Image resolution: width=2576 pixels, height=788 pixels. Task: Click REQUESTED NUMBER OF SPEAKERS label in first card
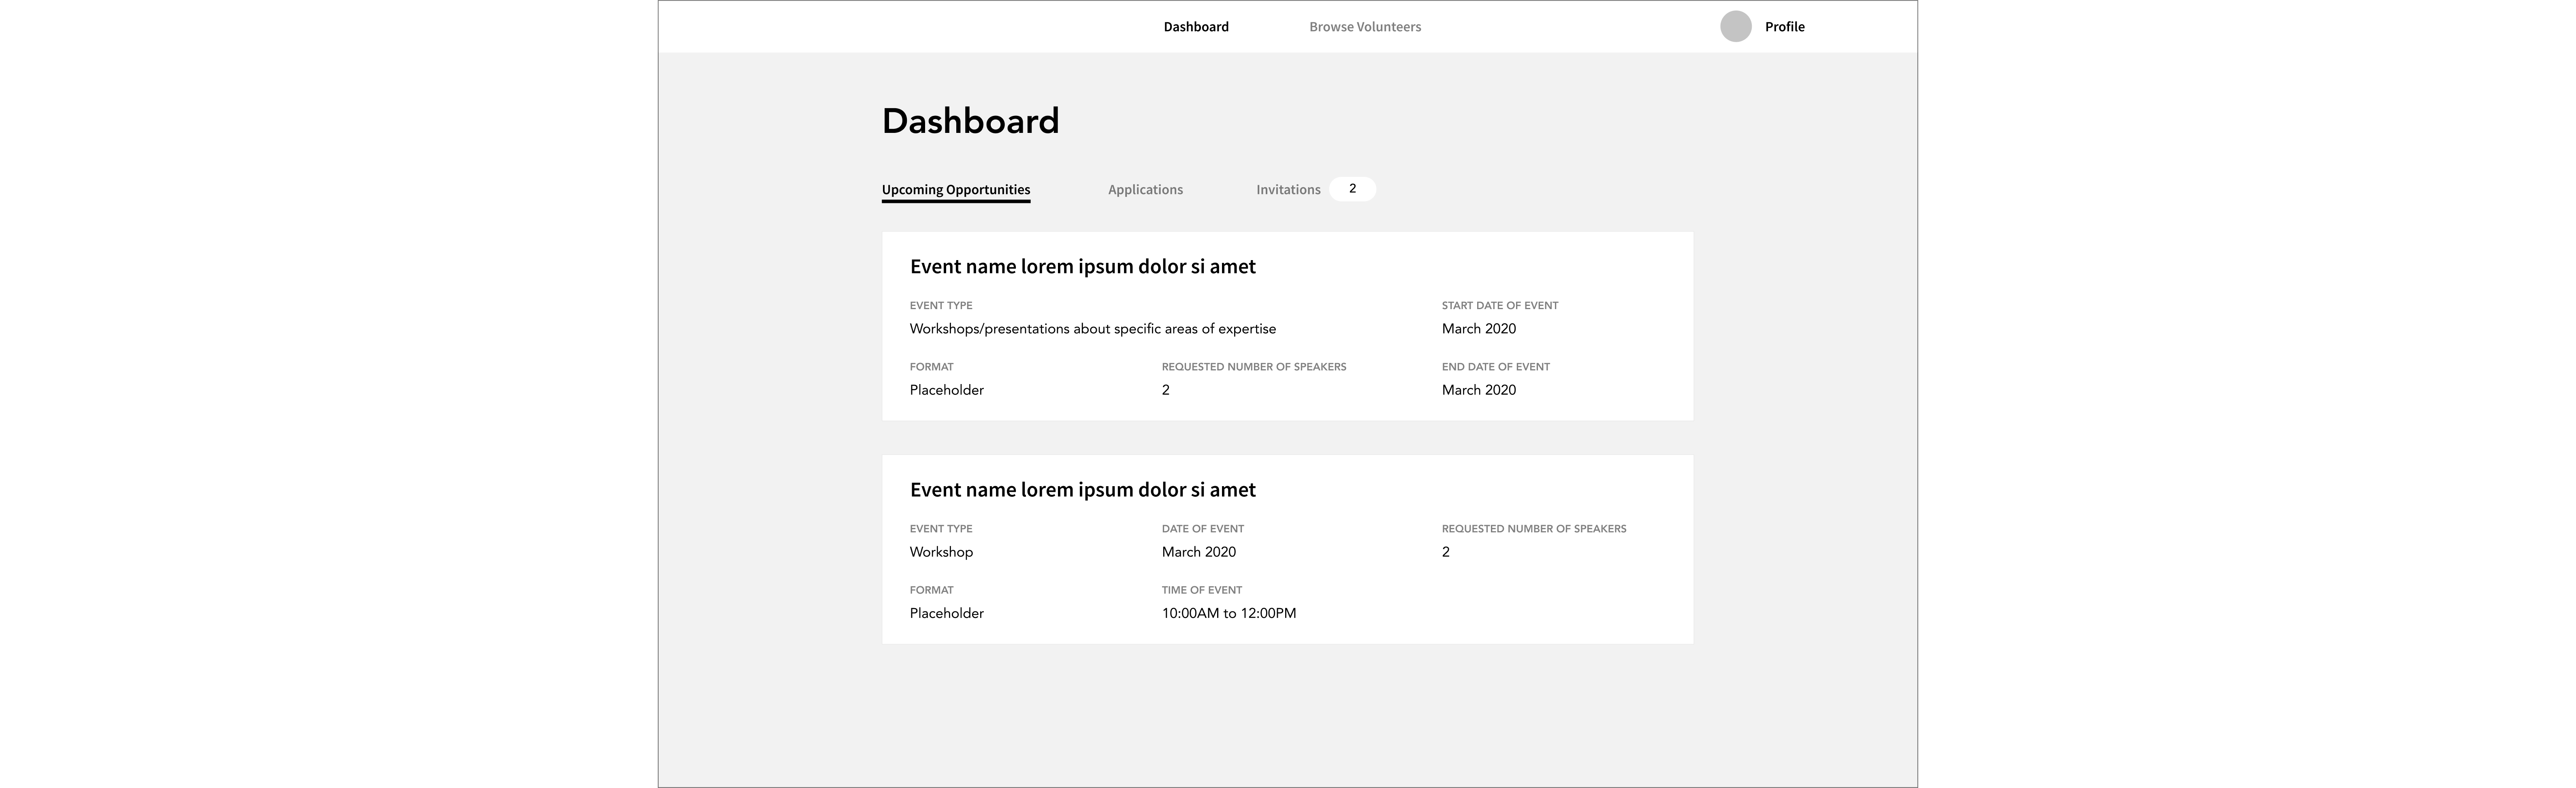point(1253,367)
